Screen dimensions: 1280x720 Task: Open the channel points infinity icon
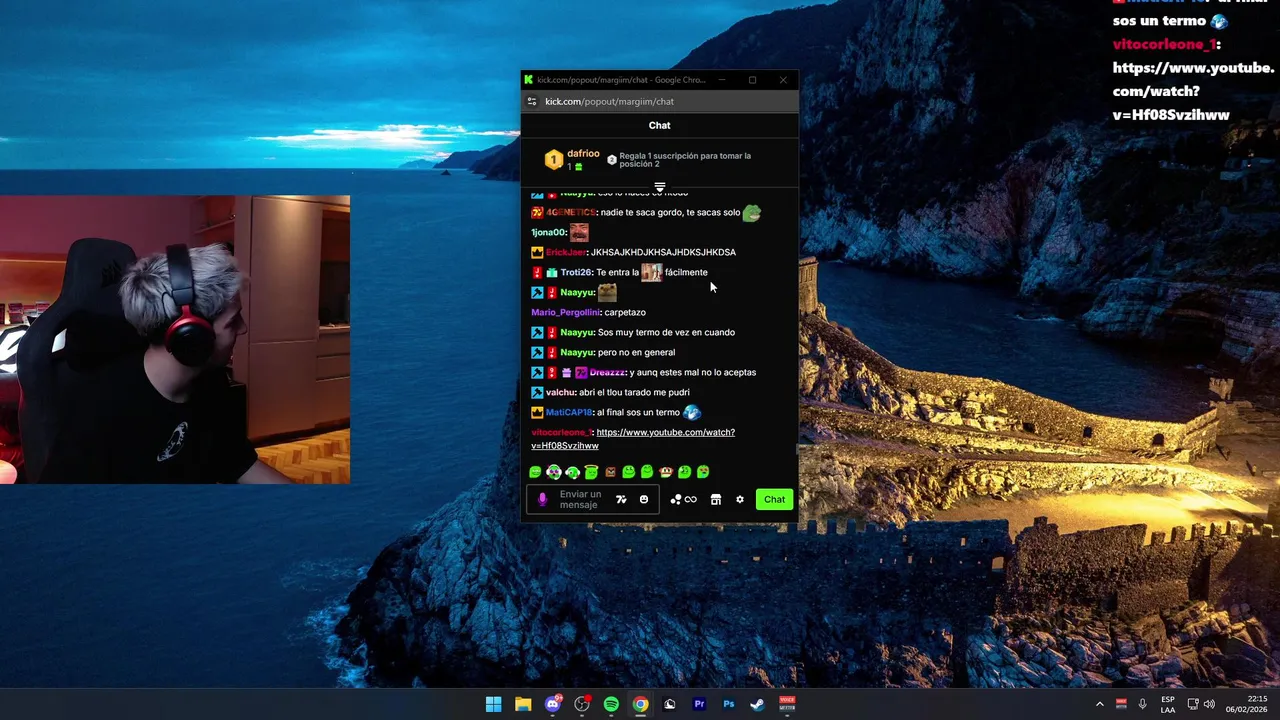(684, 499)
